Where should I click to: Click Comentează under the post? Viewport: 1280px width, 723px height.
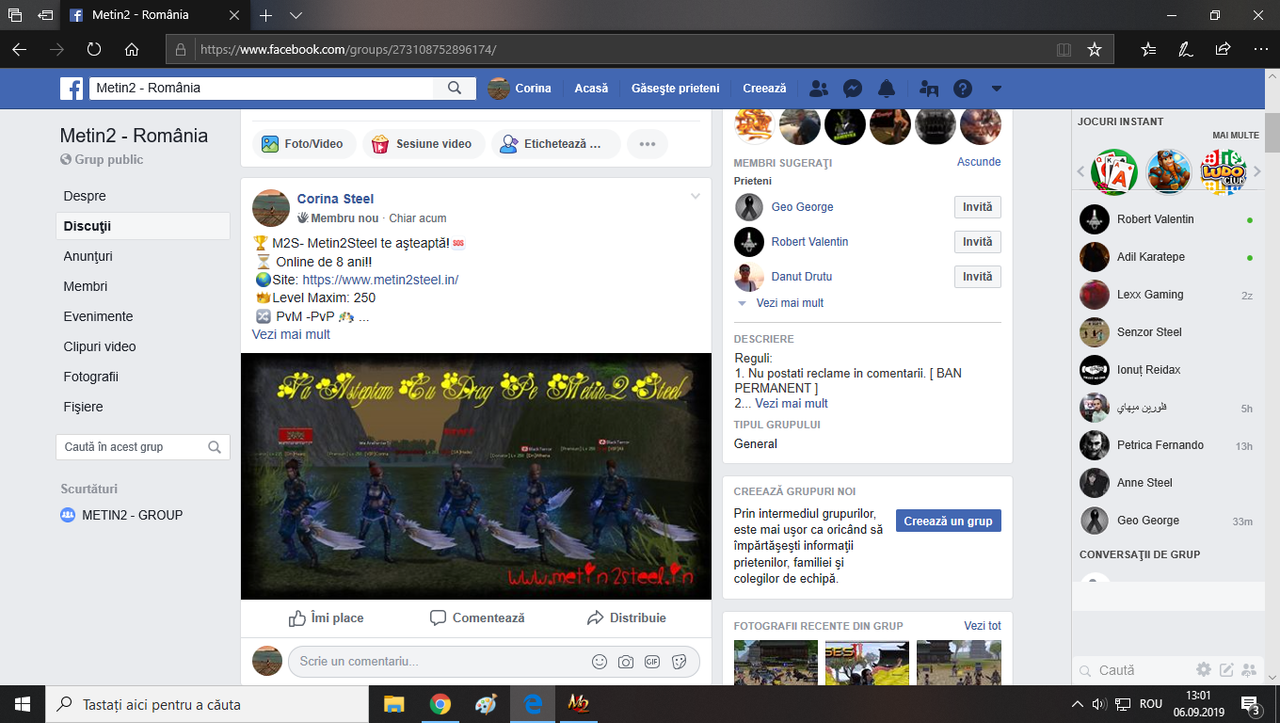(x=477, y=618)
